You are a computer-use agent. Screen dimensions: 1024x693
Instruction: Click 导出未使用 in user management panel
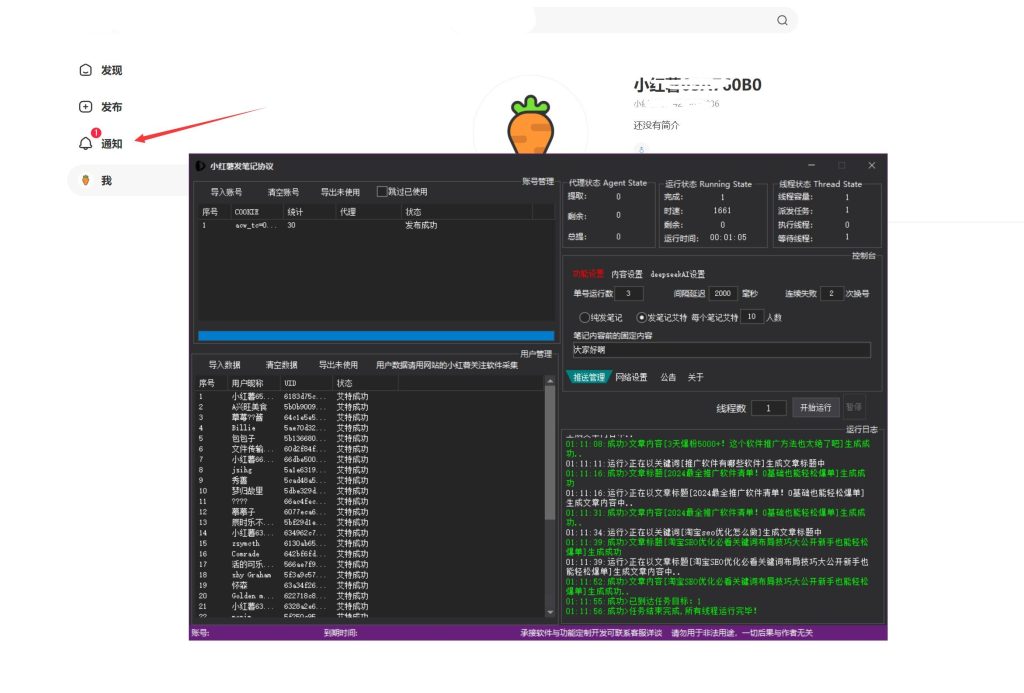[x=338, y=365]
